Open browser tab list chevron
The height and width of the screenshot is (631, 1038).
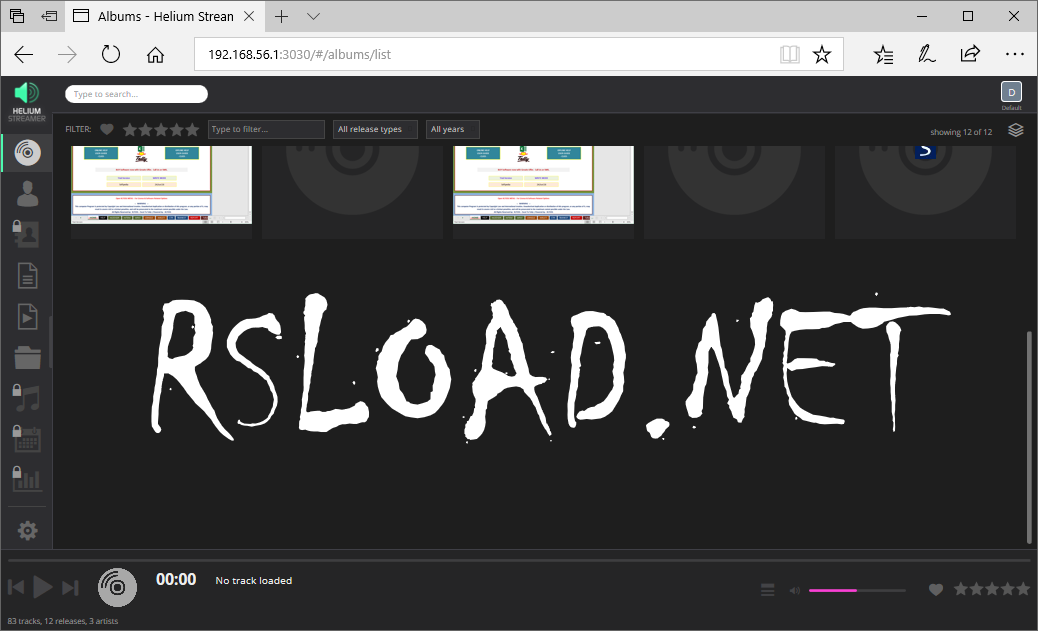pos(314,17)
